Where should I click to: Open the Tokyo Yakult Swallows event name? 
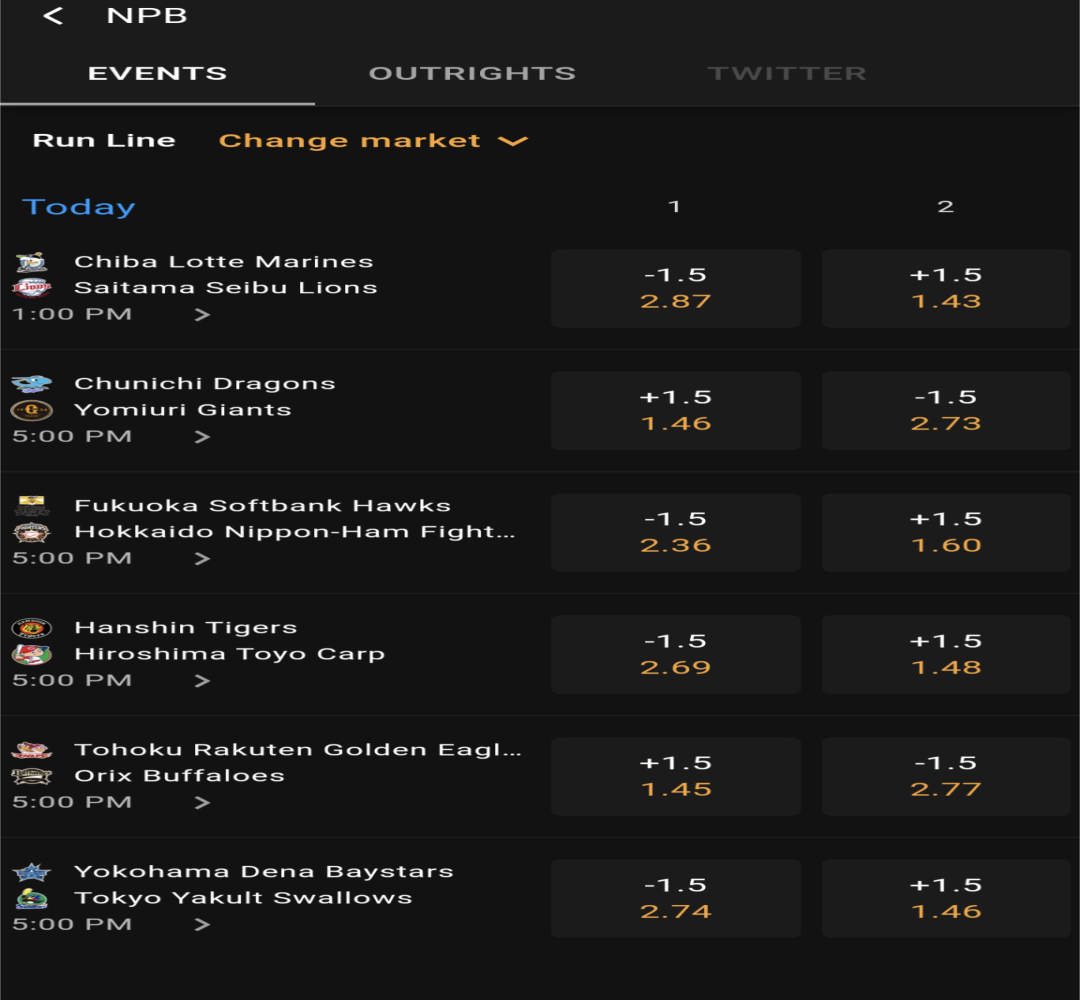[243, 898]
